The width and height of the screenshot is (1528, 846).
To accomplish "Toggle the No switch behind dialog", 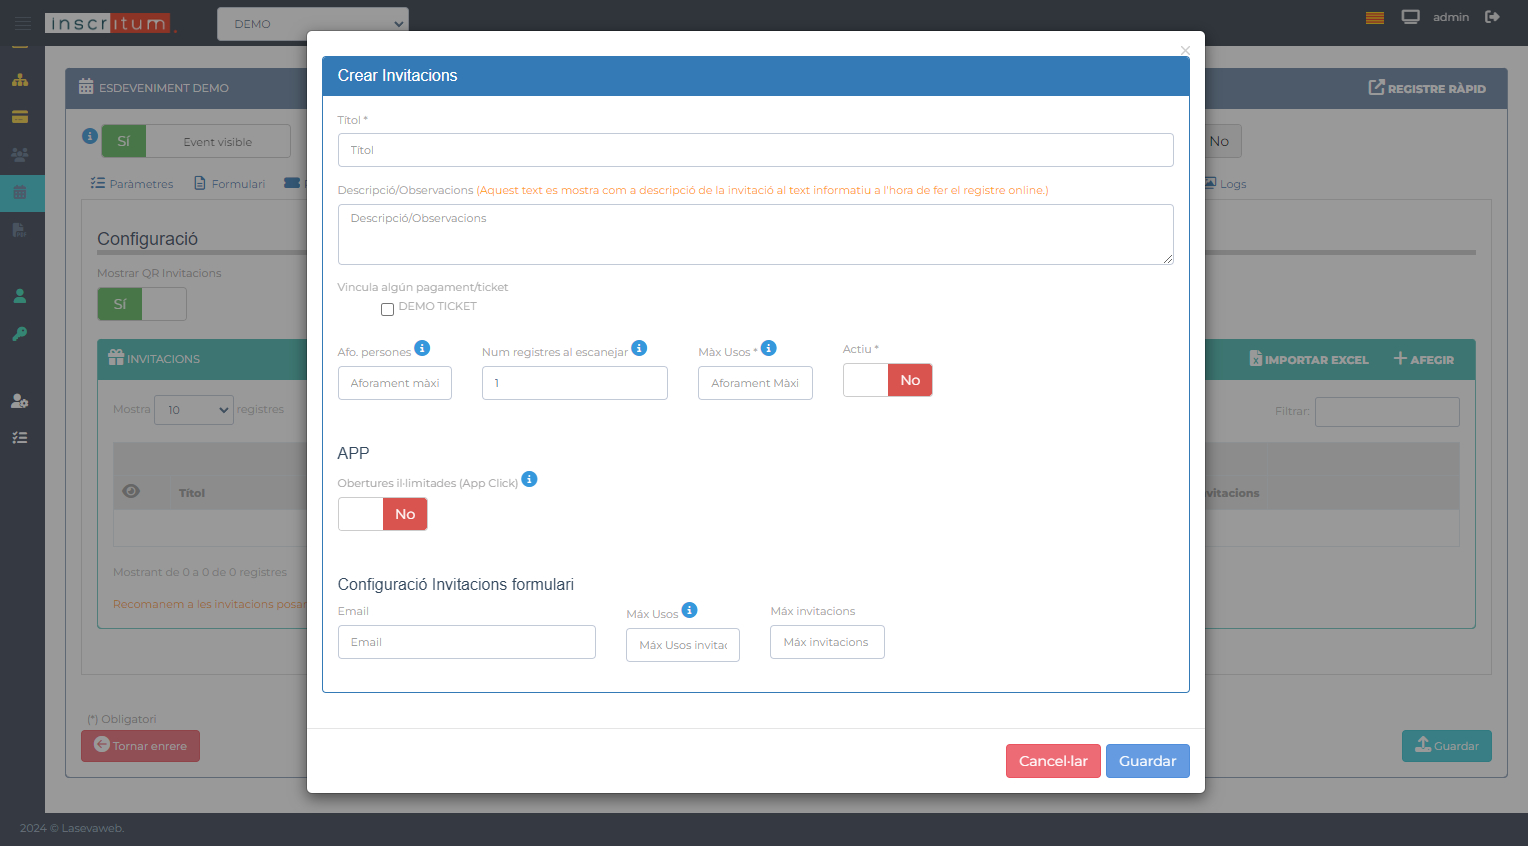I will 1222,141.
